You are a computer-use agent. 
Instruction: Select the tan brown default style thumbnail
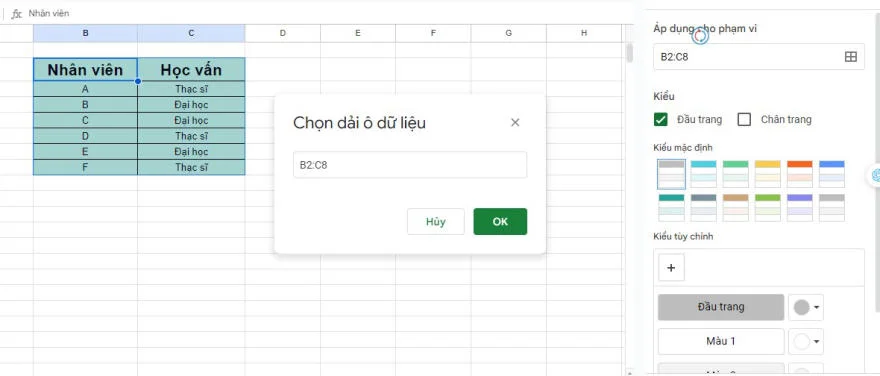pyautogui.click(x=735, y=208)
